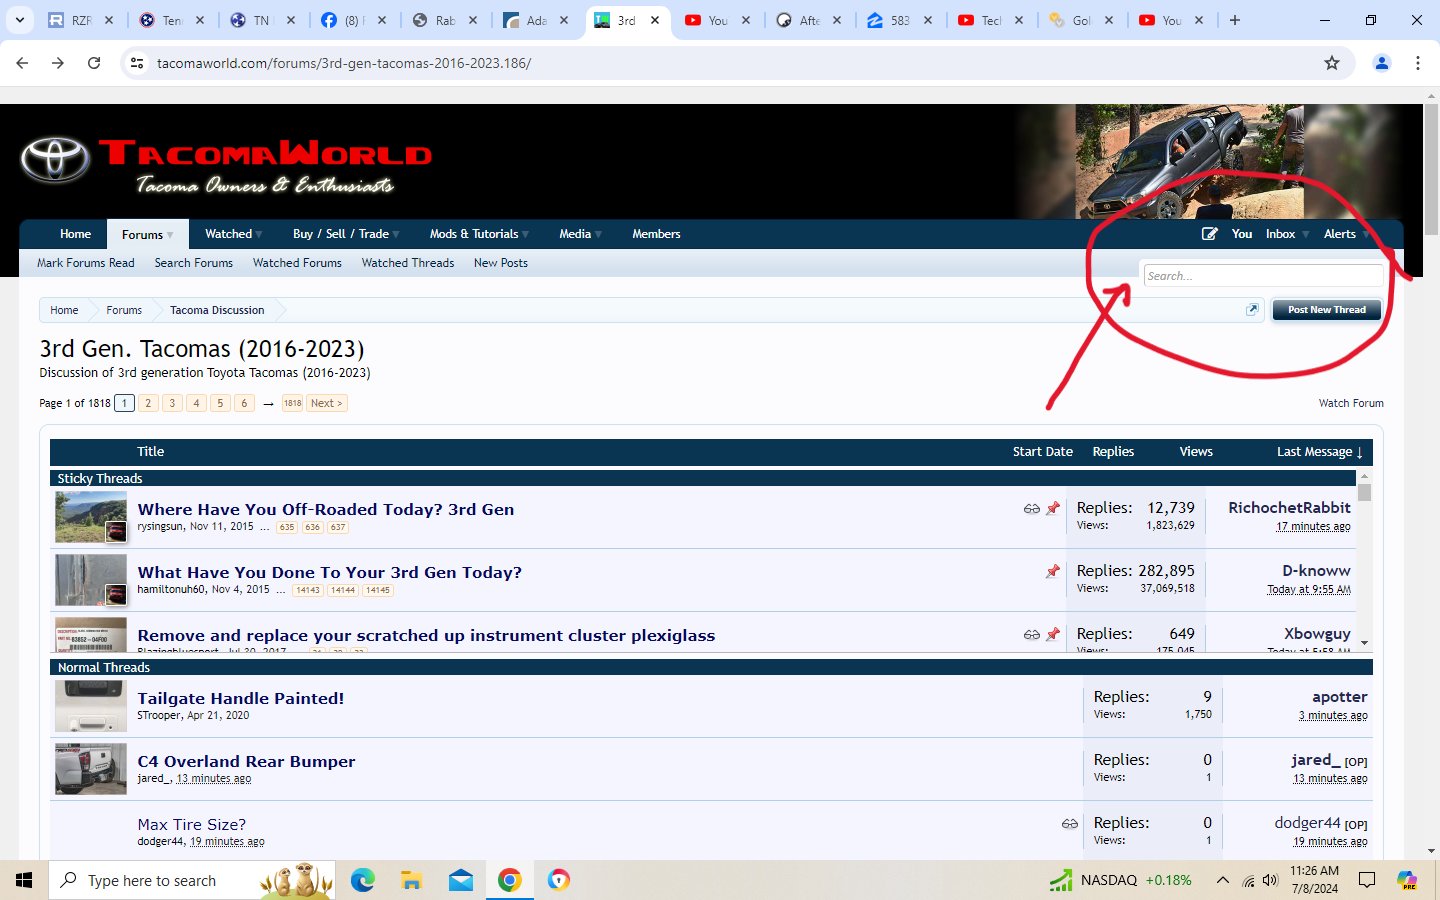The height and width of the screenshot is (900, 1440).
Task: Open the Alerts dropdown
Action: 1346,234
